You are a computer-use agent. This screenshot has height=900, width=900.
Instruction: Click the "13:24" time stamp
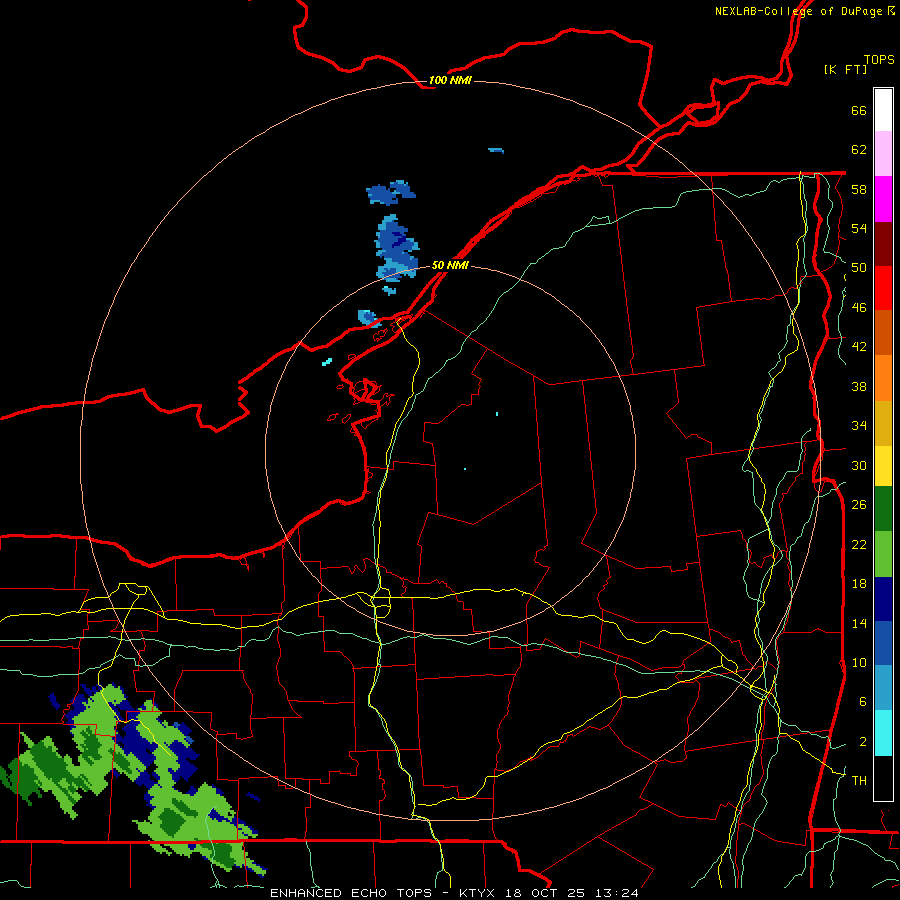pyautogui.click(x=615, y=893)
